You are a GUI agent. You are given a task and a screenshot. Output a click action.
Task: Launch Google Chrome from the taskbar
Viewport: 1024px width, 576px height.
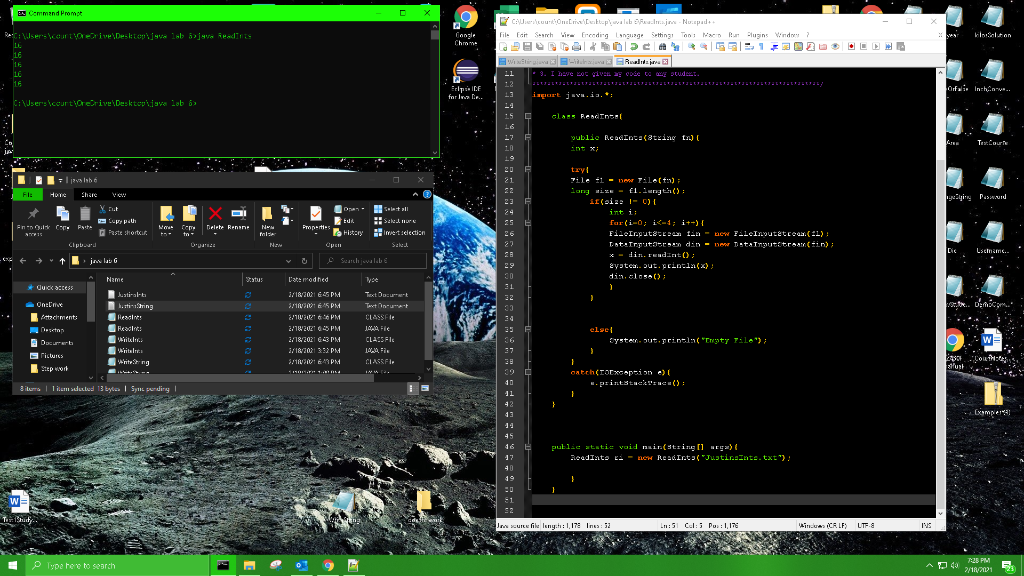coord(328,564)
